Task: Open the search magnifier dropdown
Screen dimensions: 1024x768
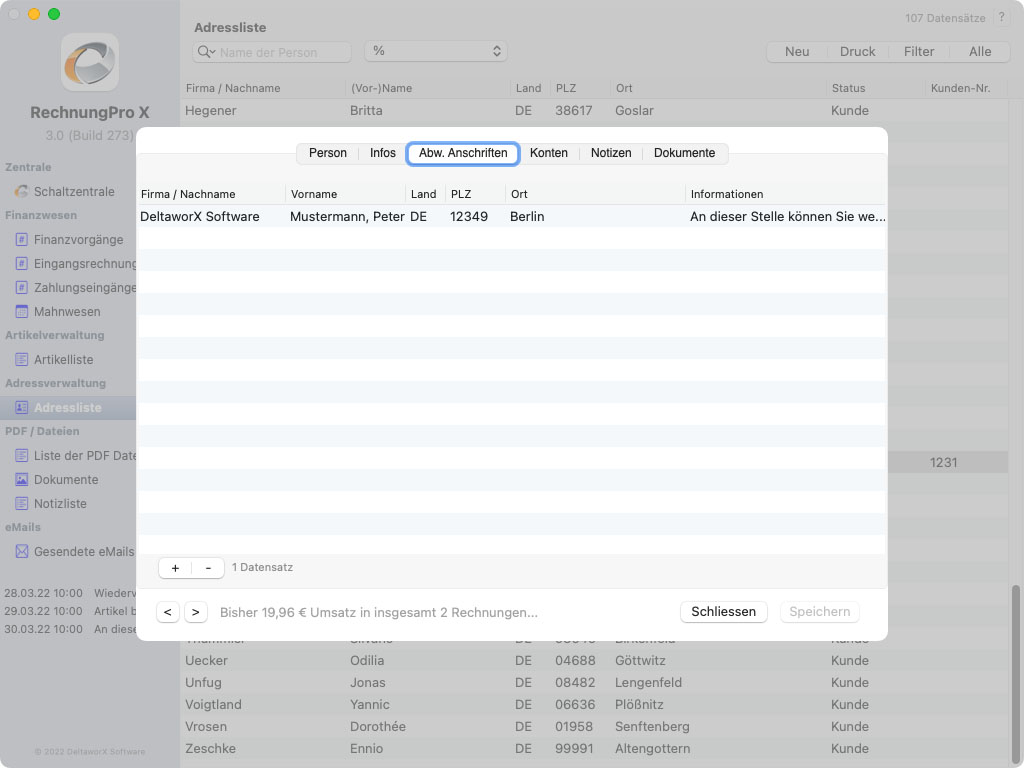Action: [207, 52]
